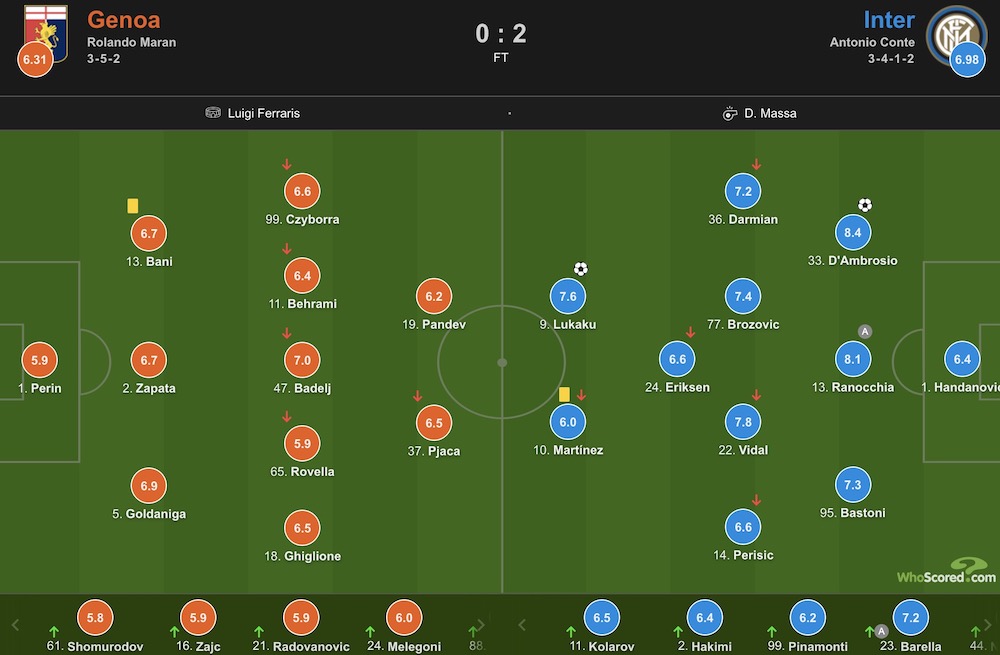
Task: Show more Inter substitutes with right chevron
Action: pyautogui.click(x=988, y=625)
